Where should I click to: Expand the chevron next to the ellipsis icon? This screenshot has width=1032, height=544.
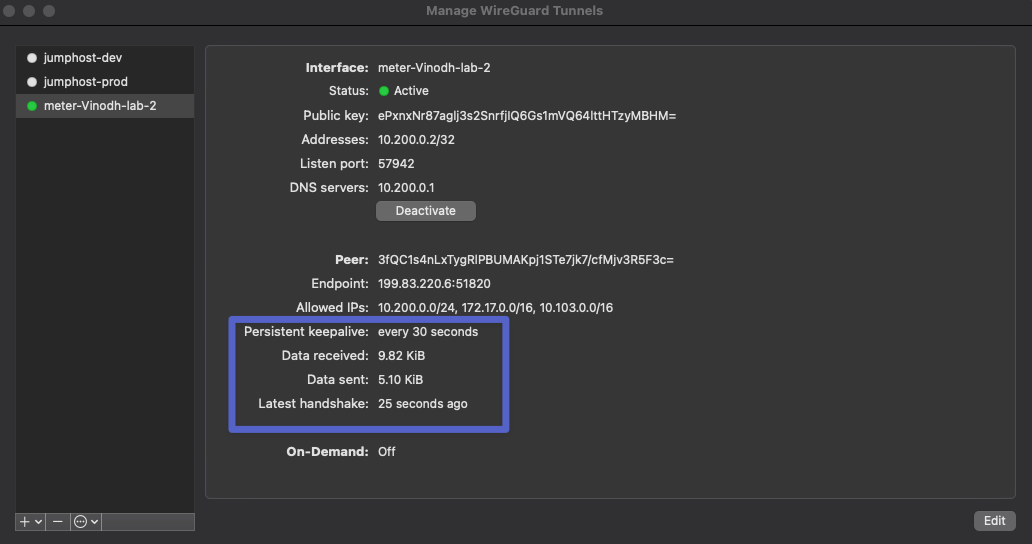(95, 521)
